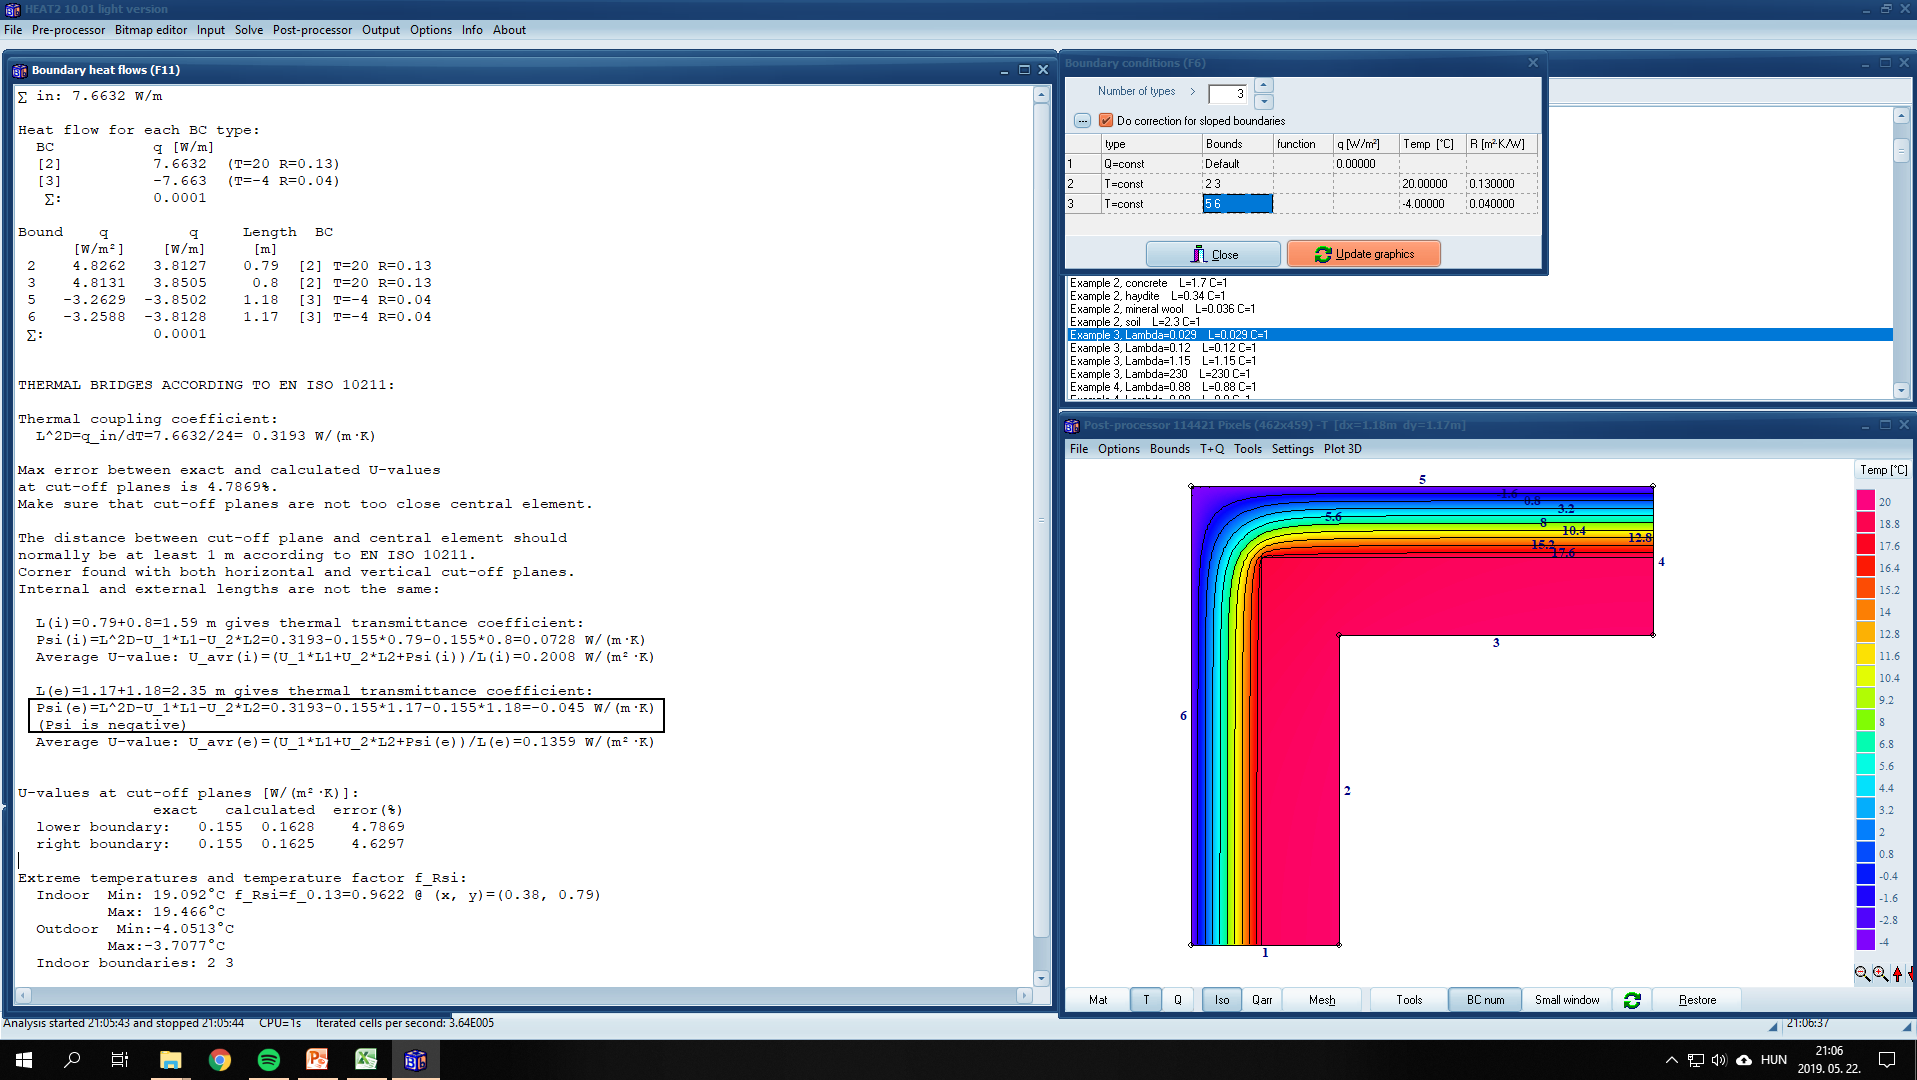Screen dimensions: 1917x1080
Task: Open Windows Start menu
Action: [x=24, y=1060]
